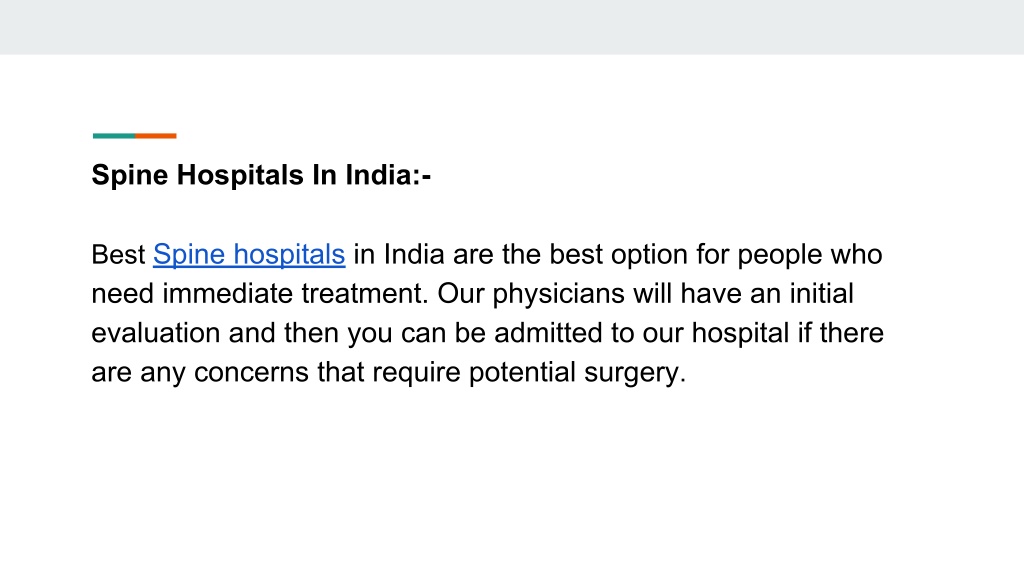The image size is (1024, 576).
Task: Click the gray header bar at top
Action: (512, 27)
